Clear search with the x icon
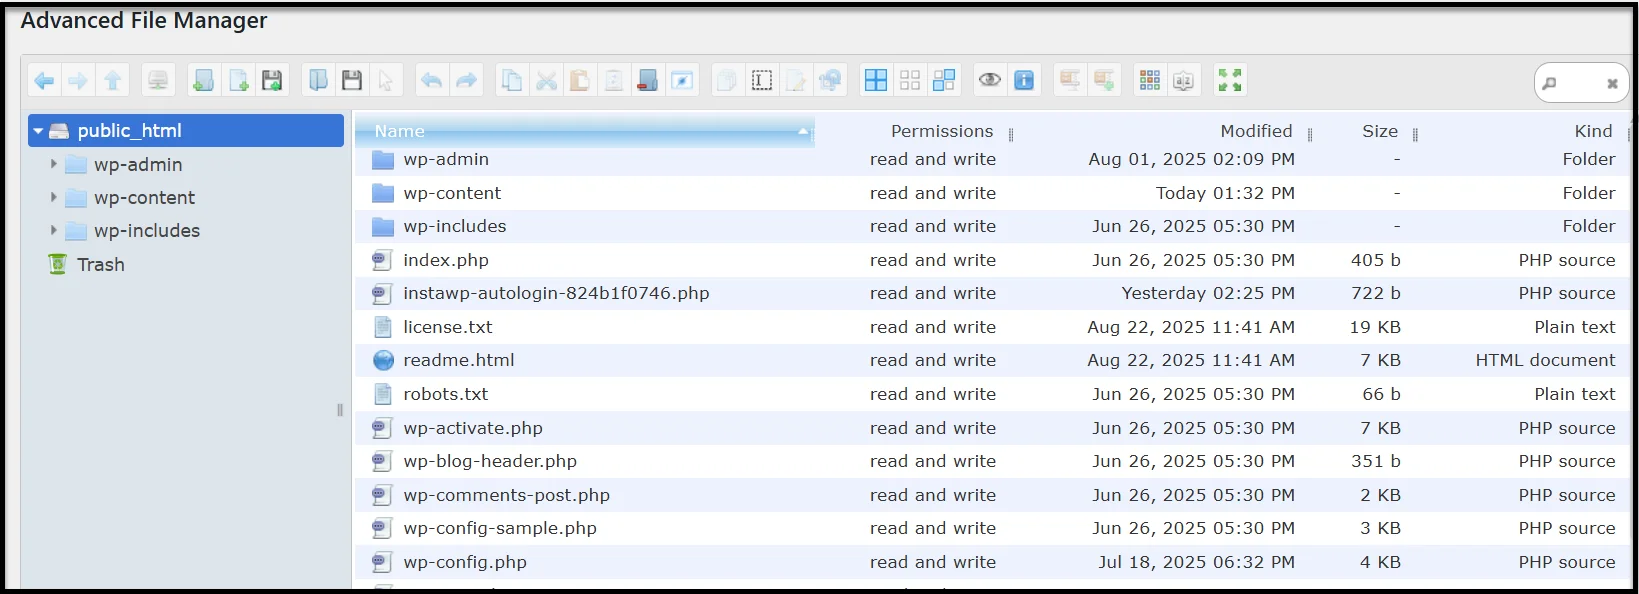This screenshot has height=594, width=1639. pyautogui.click(x=1612, y=84)
